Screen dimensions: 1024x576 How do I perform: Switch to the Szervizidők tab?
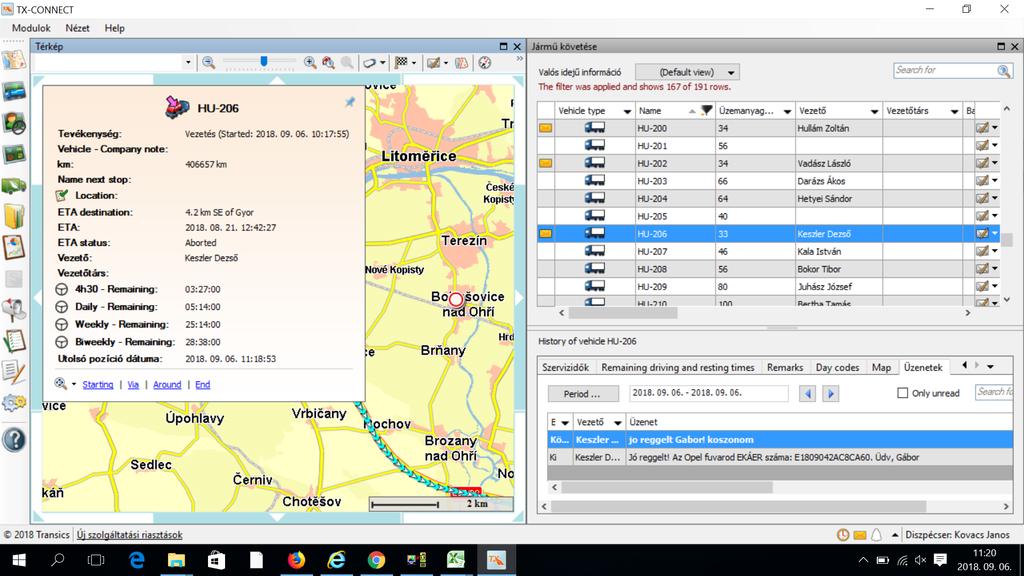click(x=566, y=367)
